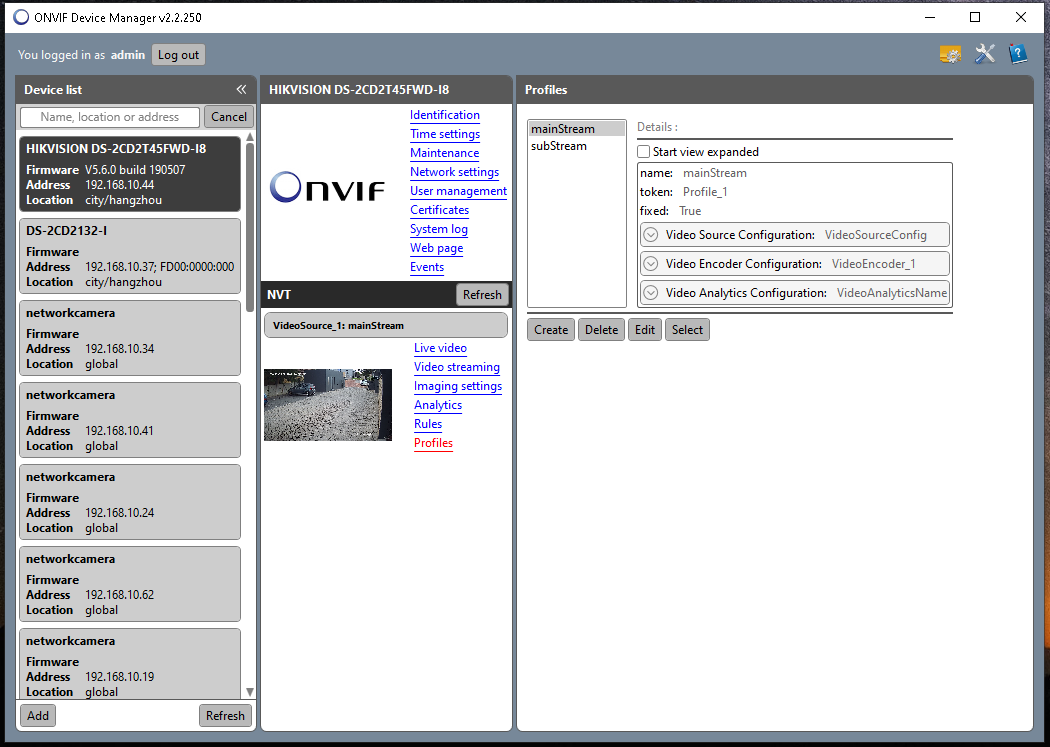The image size is (1050, 747).
Task: Click the camera preview thumbnail
Action: [327, 405]
